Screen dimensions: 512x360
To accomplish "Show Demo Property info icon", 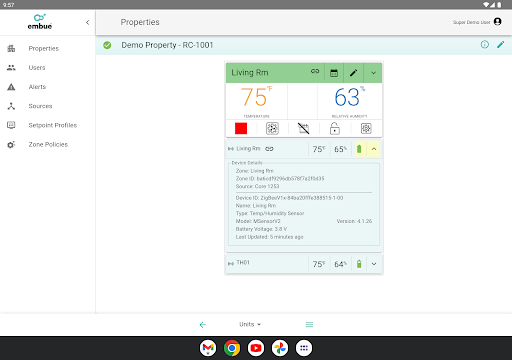I will click(485, 44).
